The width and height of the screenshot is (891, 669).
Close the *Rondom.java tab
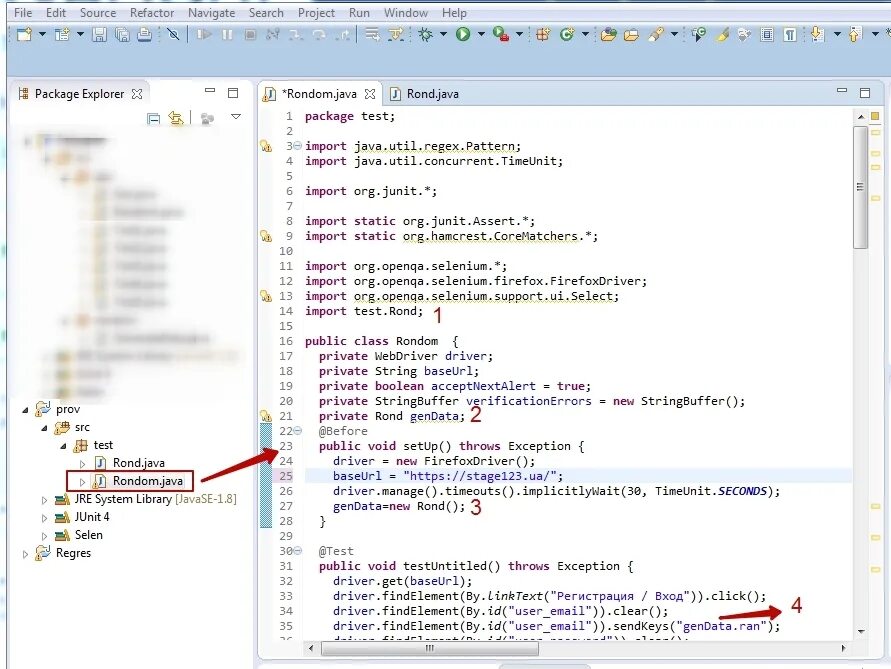pyautogui.click(x=370, y=94)
